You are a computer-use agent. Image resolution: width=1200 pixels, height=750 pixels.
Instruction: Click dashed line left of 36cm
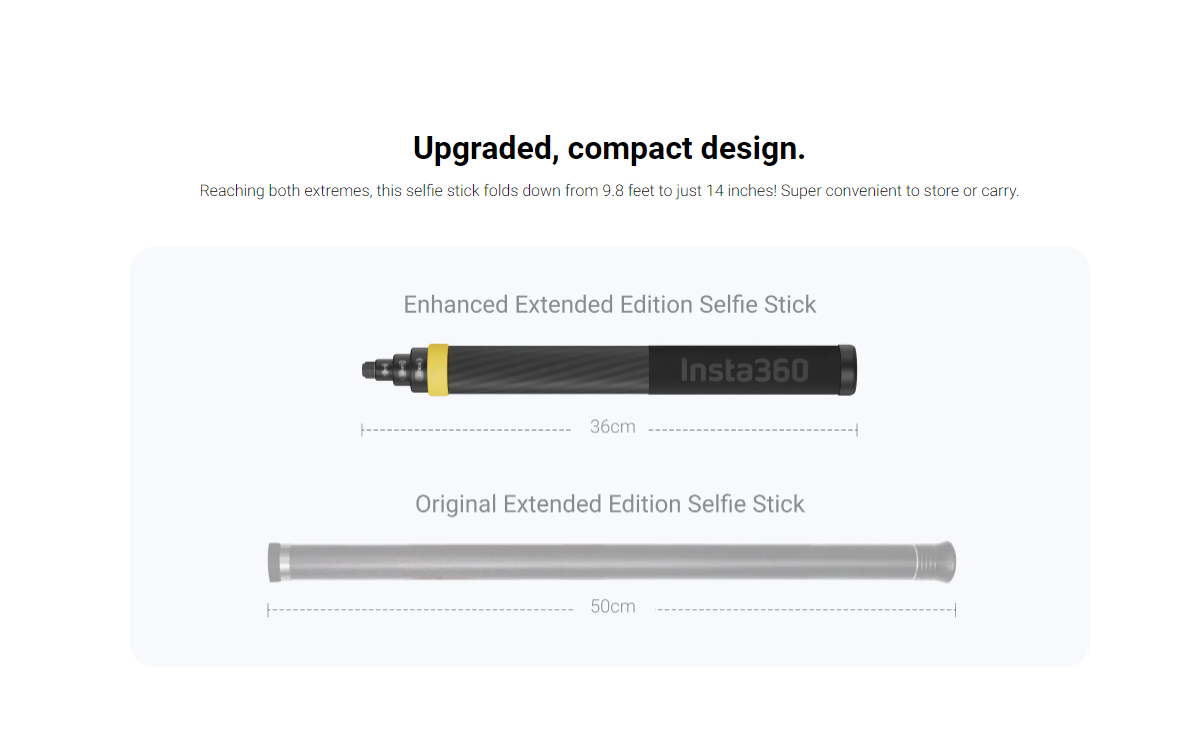[466, 430]
